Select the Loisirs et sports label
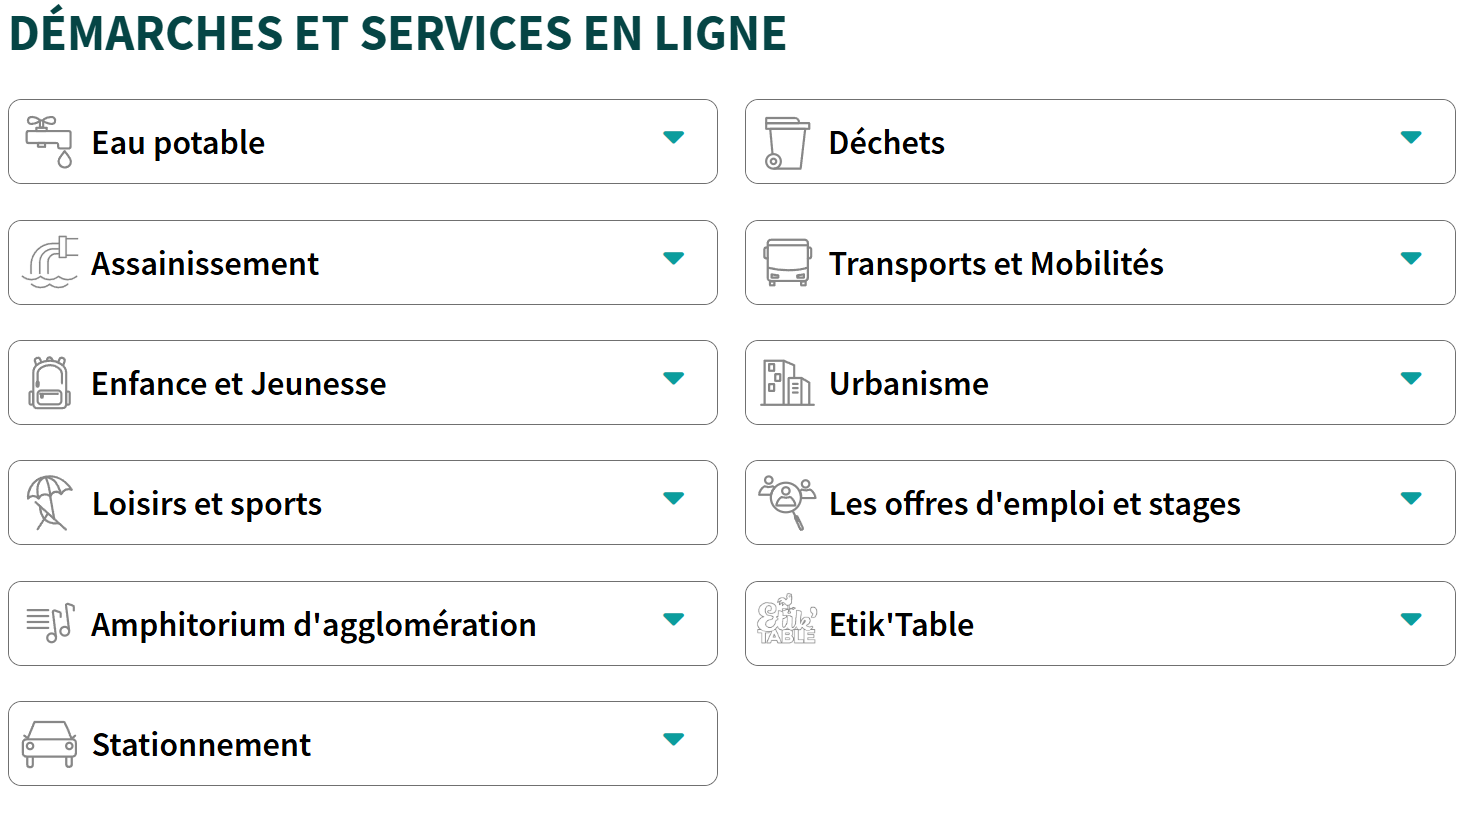 (x=207, y=504)
